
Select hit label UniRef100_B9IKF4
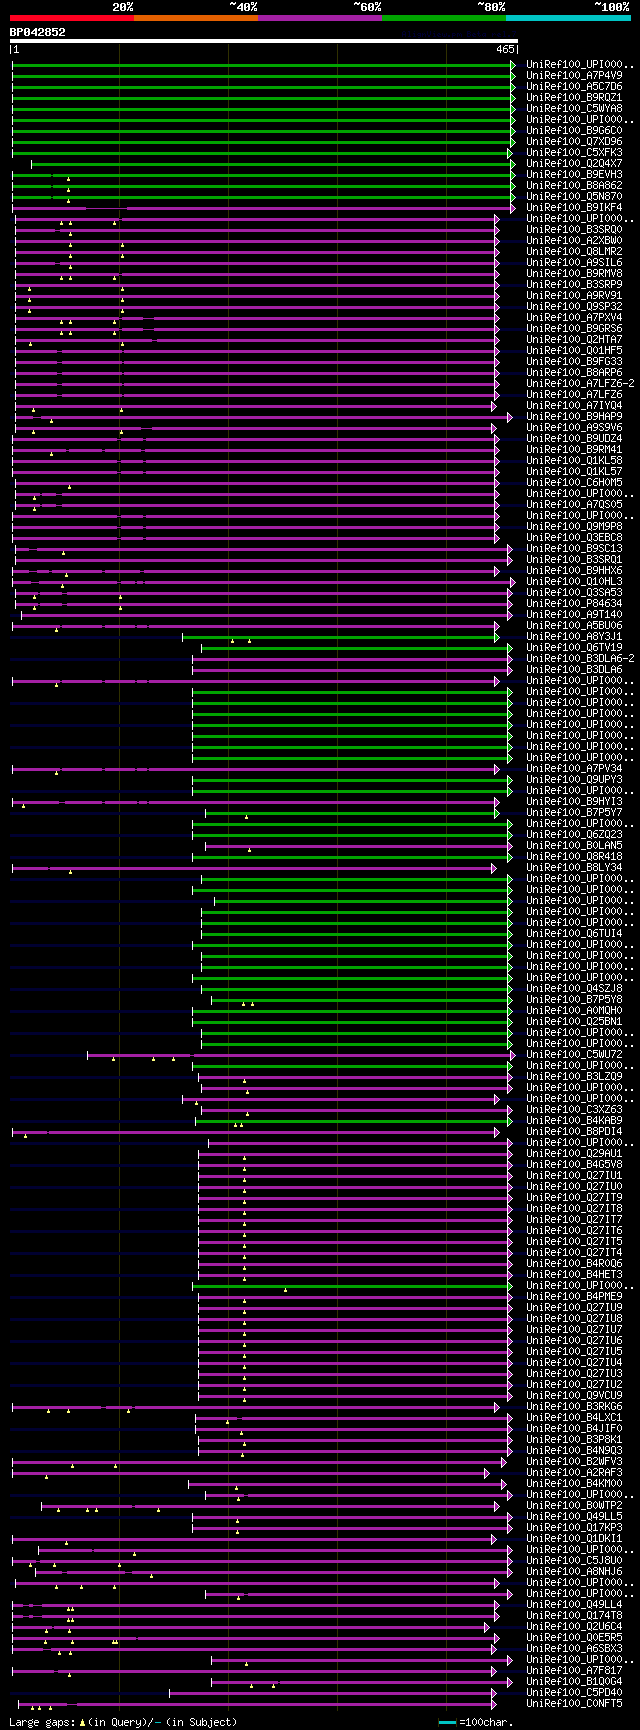tap(574, 207)
